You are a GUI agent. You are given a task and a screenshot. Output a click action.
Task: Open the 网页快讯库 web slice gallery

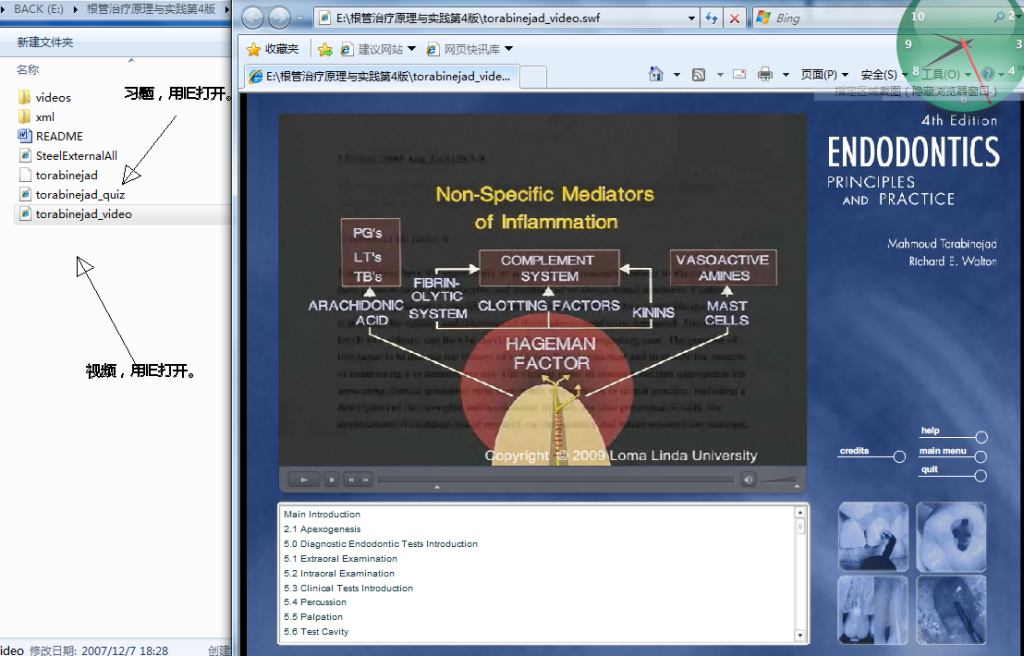463,49
